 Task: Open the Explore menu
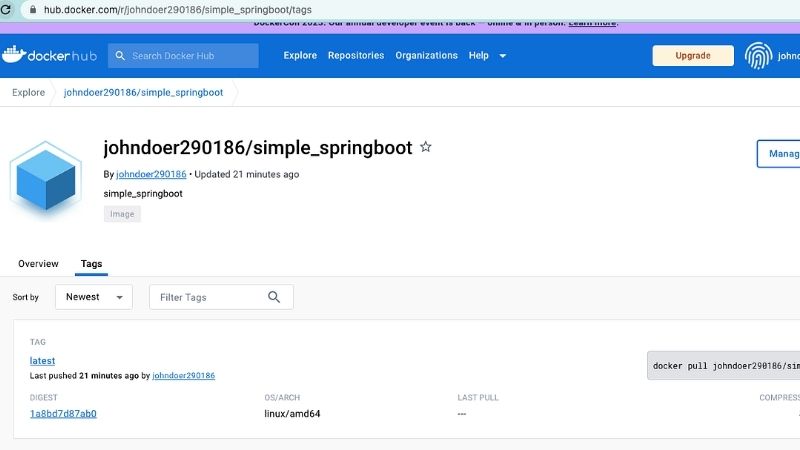[x=300, y=55]
